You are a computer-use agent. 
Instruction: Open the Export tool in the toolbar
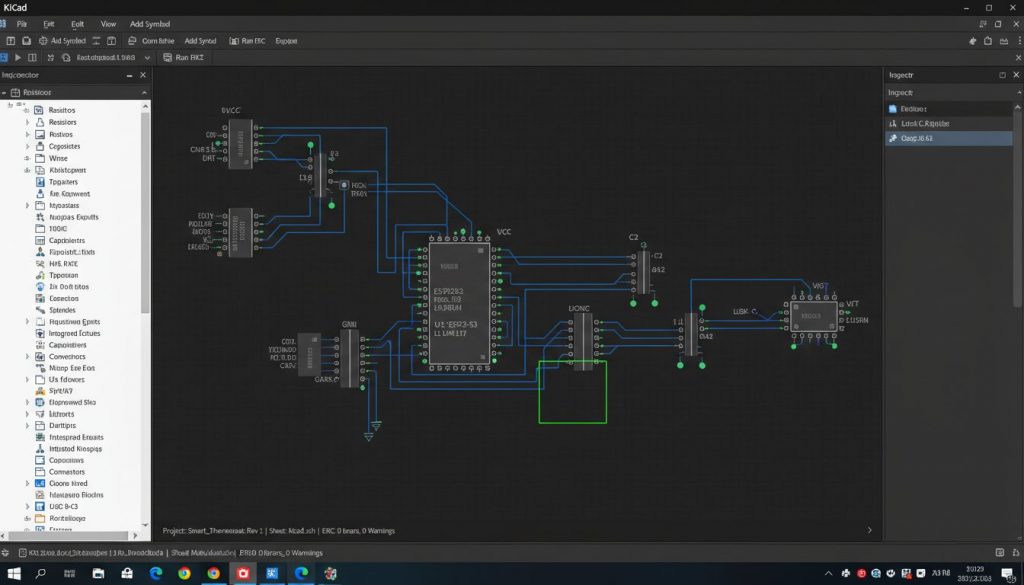click(x=287, y=40)
